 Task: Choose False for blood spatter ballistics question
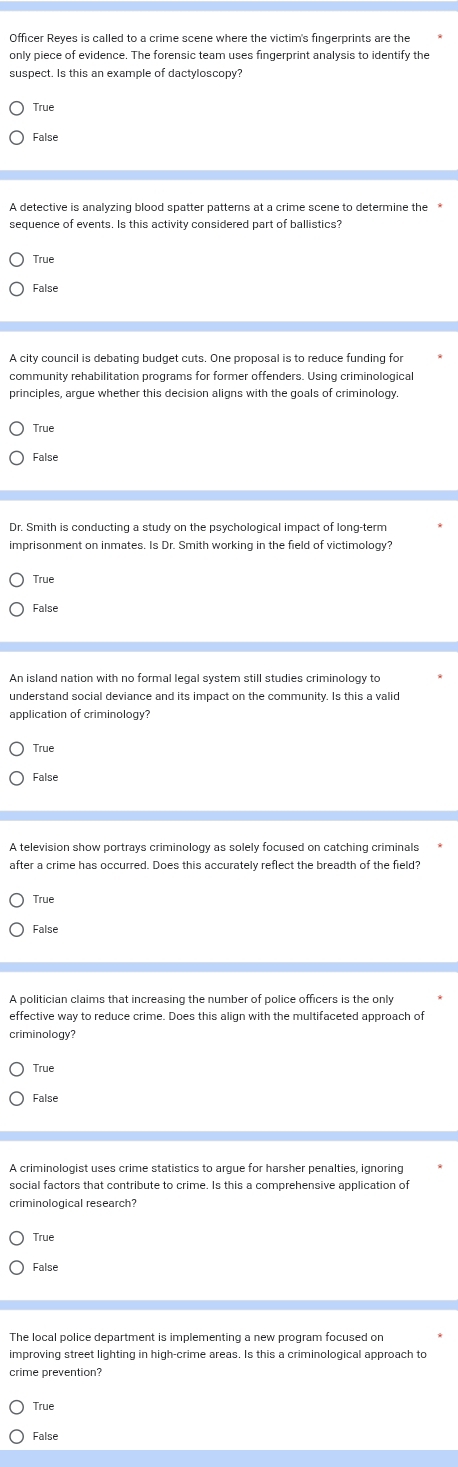tap(16, 288)
